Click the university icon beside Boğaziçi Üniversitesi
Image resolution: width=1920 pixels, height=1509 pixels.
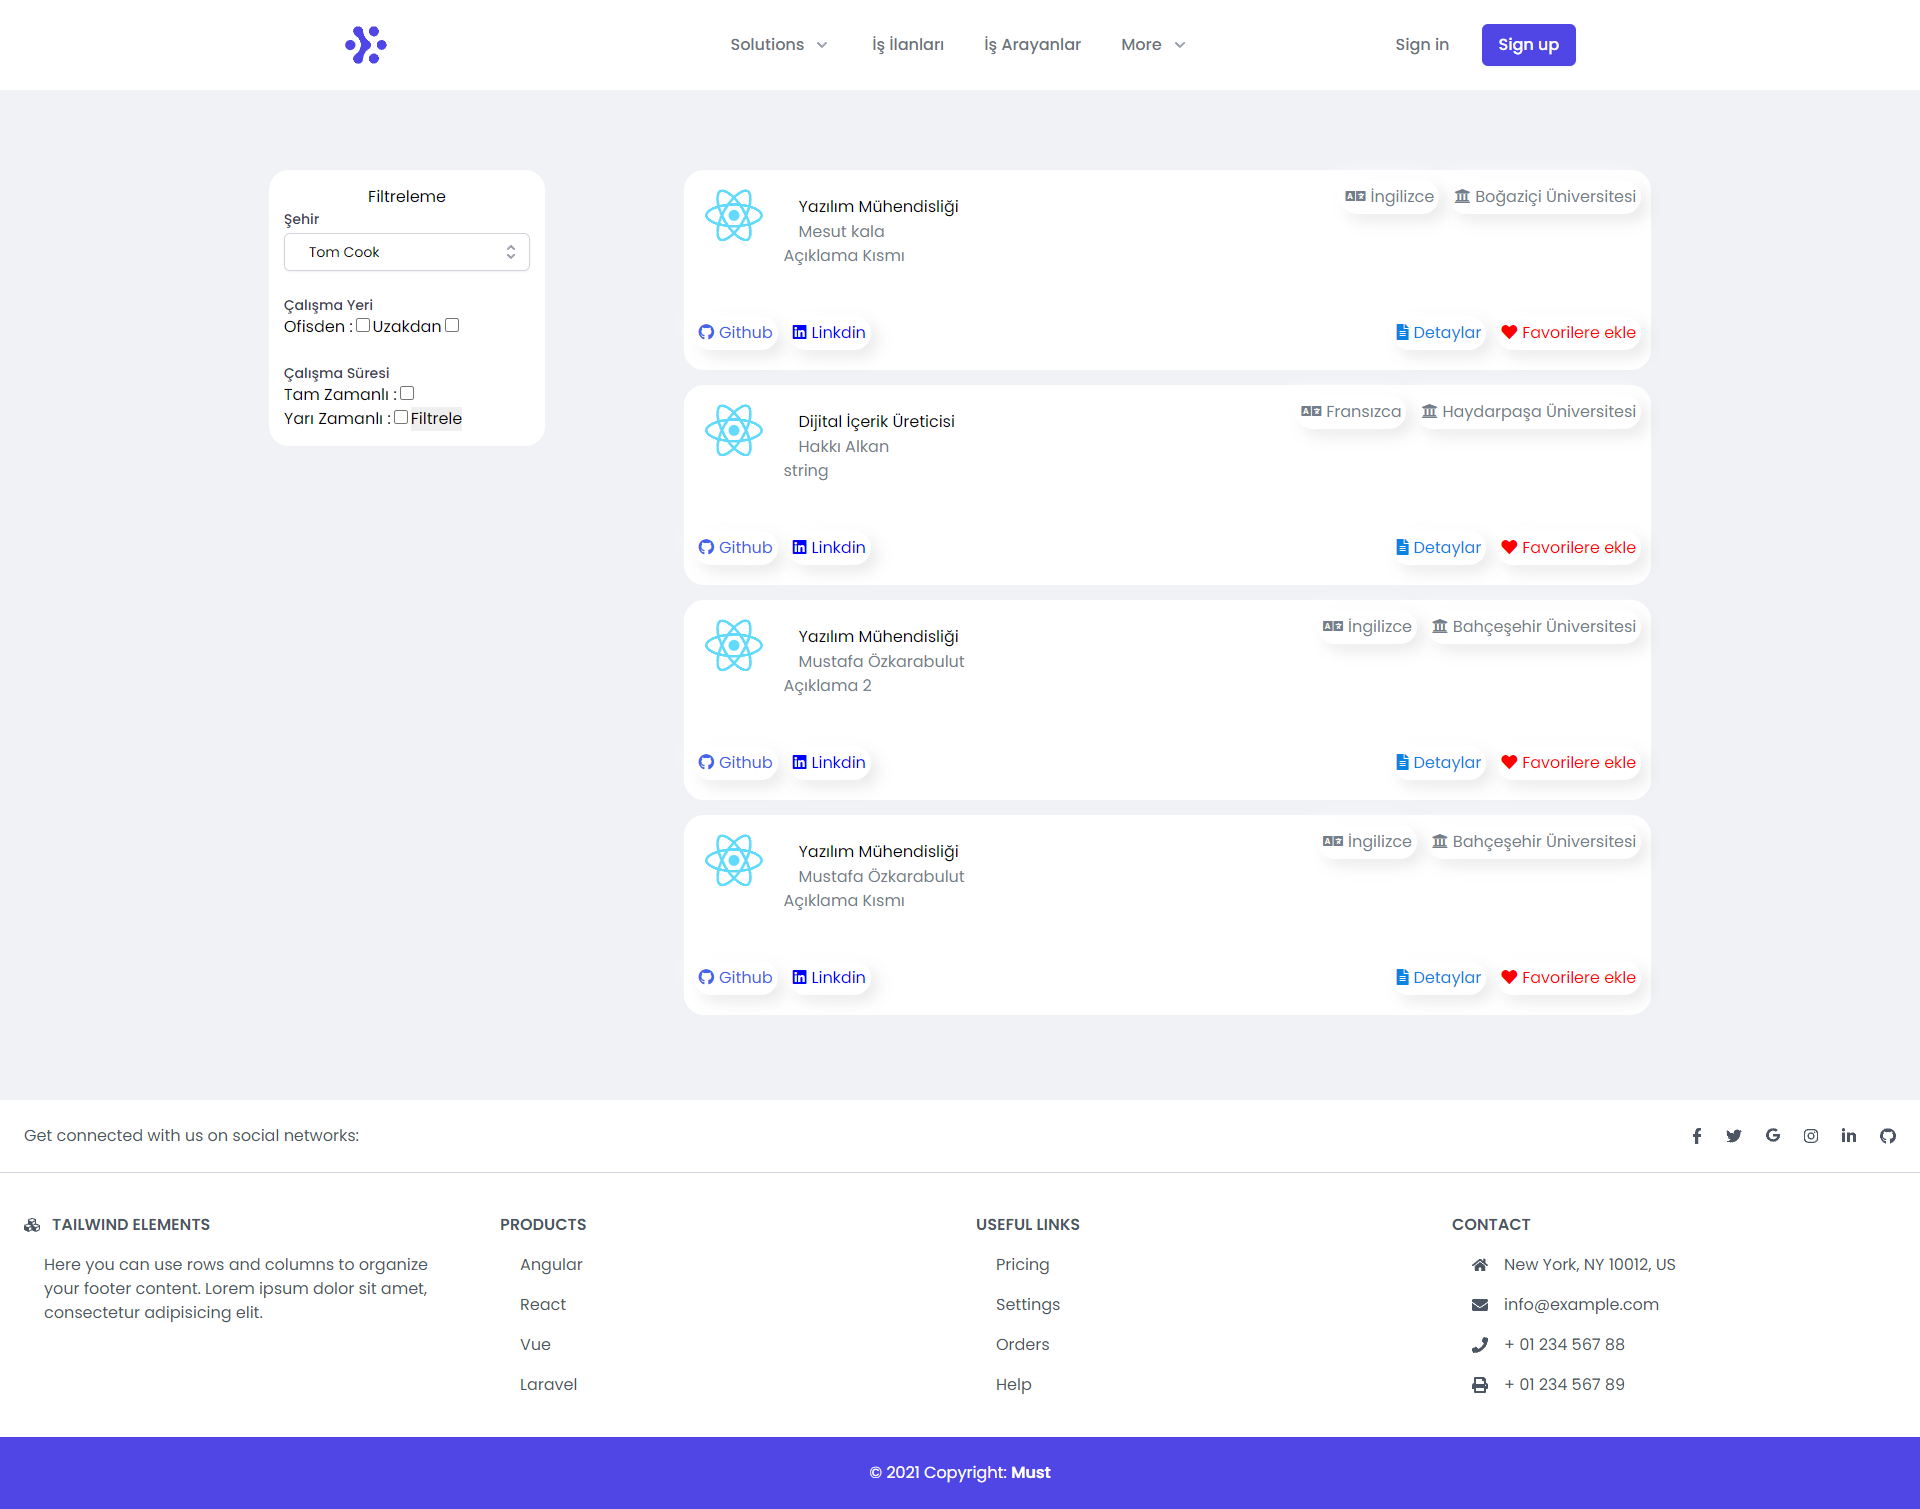pos(1462,196)
